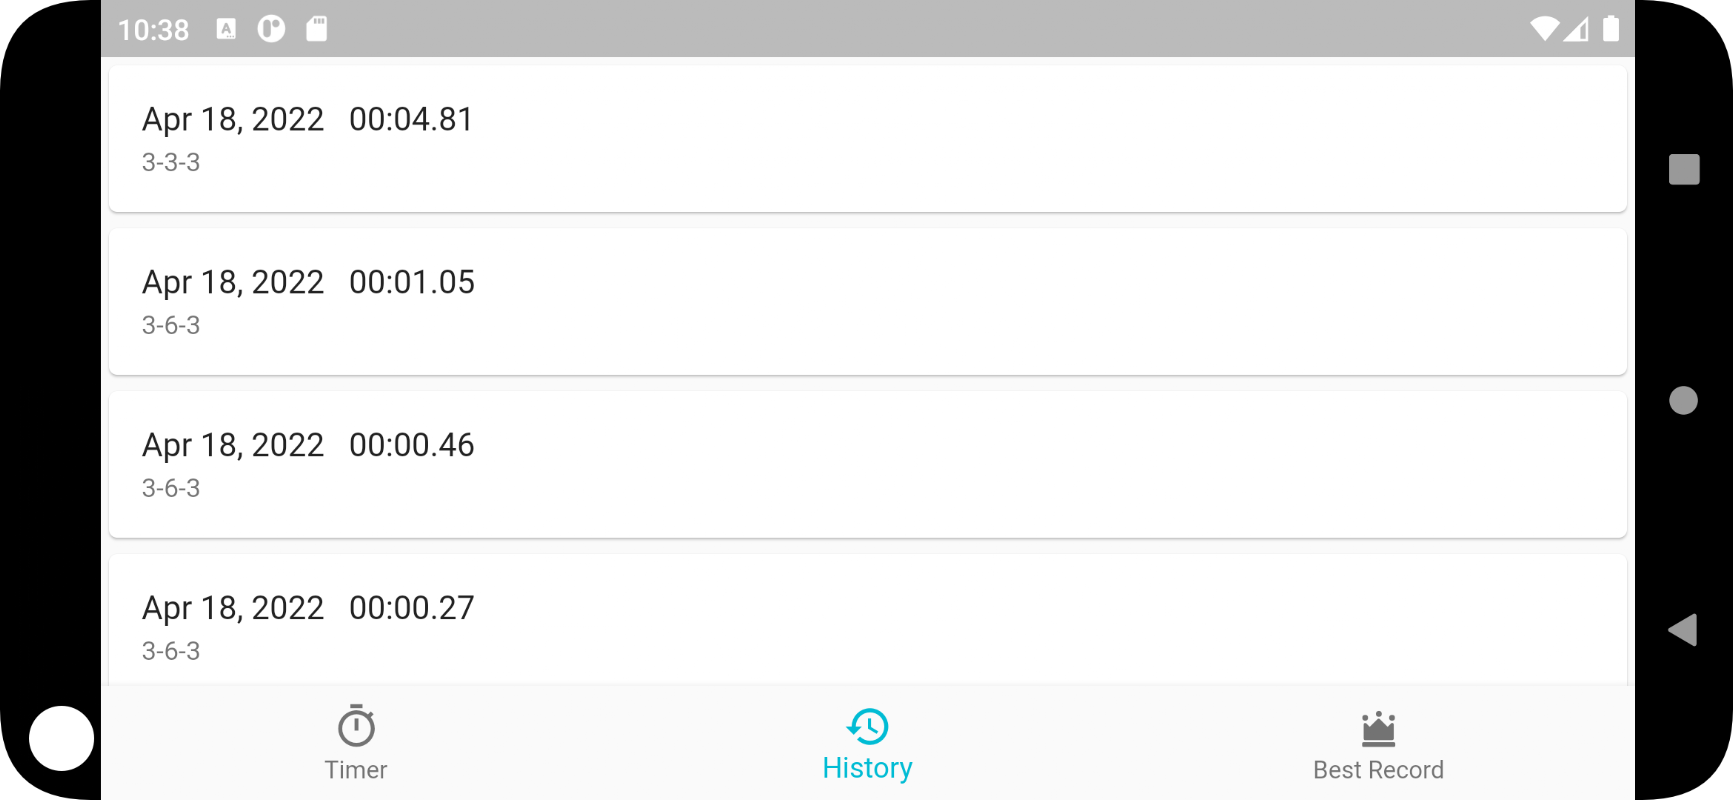Switch to the Best Record tab label
This screenshot has height=800, width=1733.
(1378, 770)
